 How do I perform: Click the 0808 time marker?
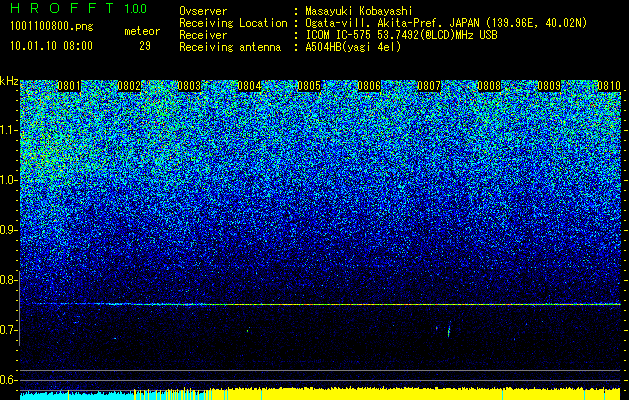[489, 86]
